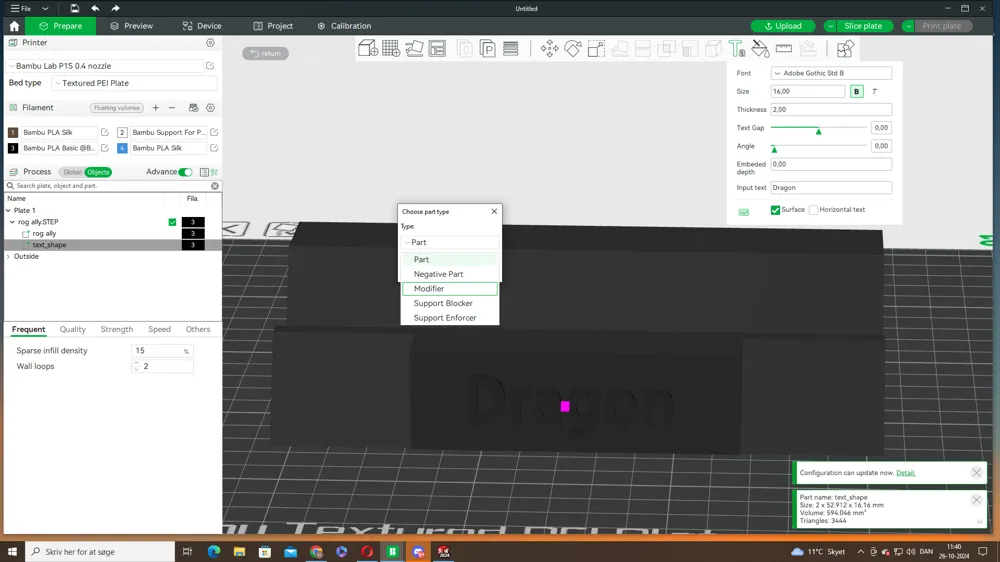Click the Add plate grid icon
Screen dimensions: 1000x562
pyautogui.click(x=391, y=48)
